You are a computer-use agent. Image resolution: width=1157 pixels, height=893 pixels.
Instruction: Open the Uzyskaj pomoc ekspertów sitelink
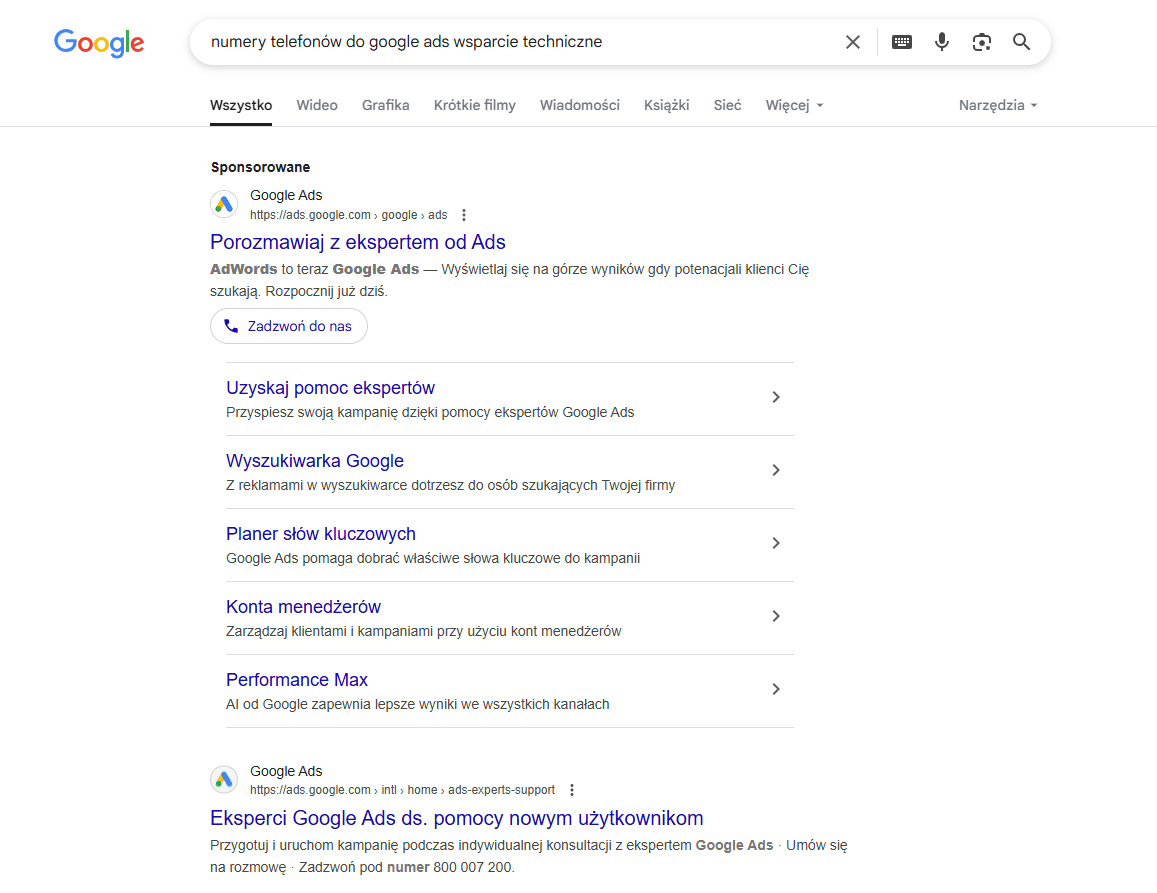point(330,387)
